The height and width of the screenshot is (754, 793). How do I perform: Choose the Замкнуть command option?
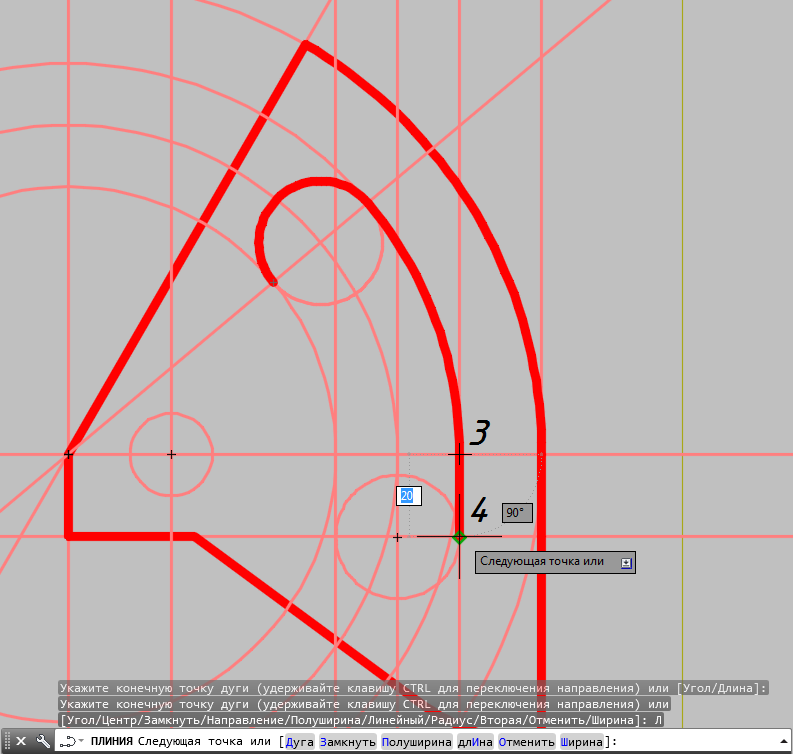click(347, 742)
